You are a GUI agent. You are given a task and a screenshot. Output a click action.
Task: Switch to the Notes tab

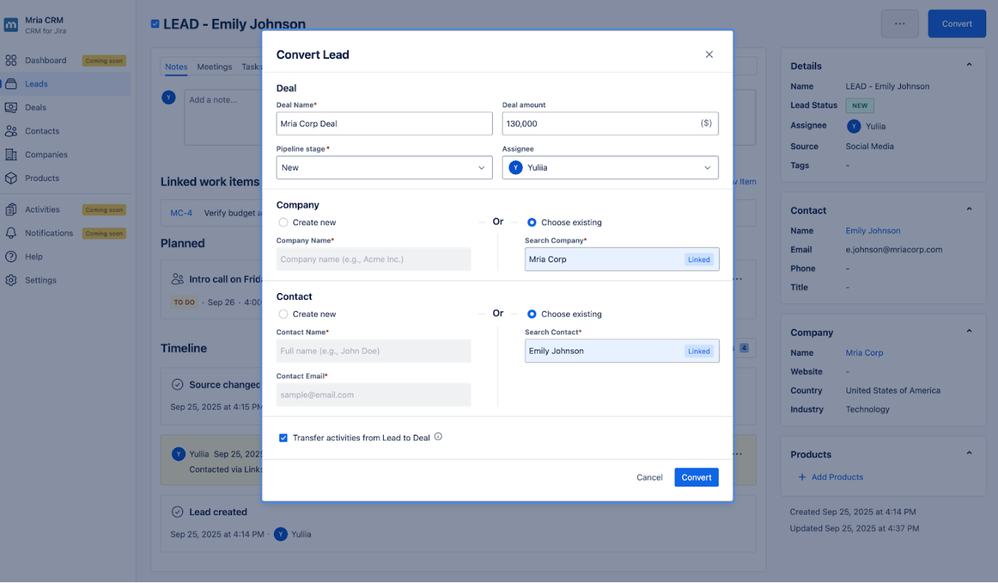pyautogui.click(x=176, y=67)
